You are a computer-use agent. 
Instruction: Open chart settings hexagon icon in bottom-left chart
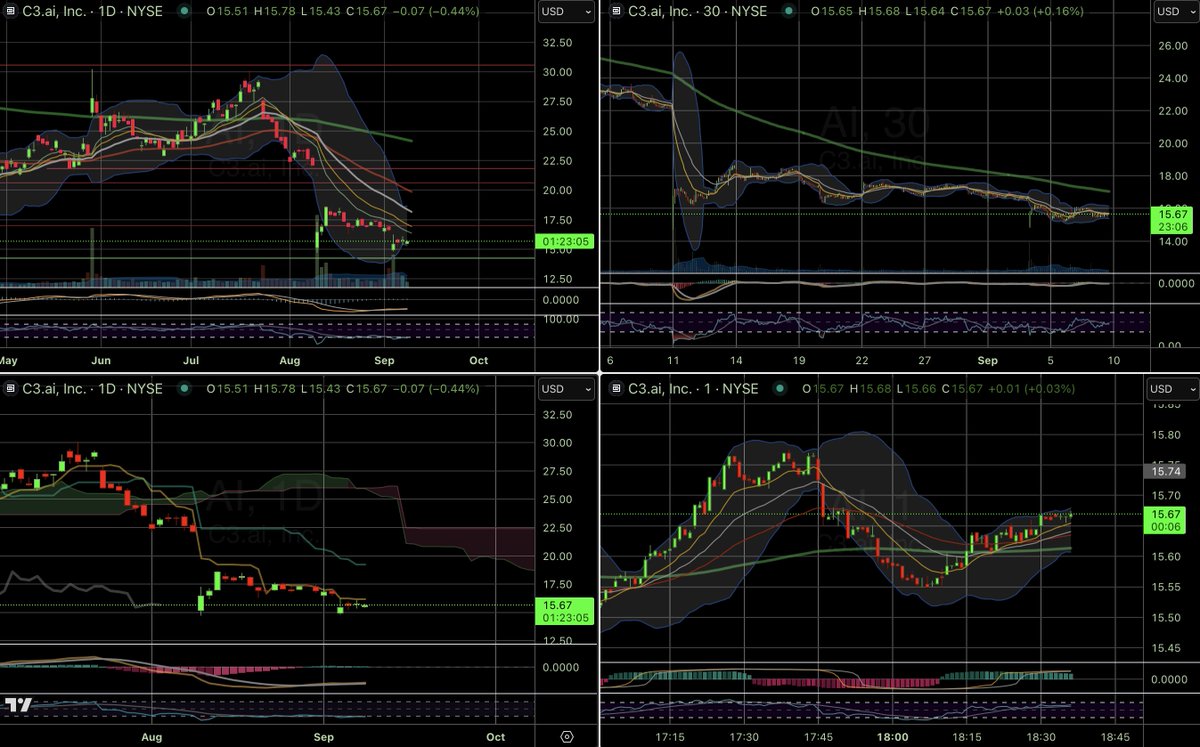pyautogui.click(x=566, y=735)
